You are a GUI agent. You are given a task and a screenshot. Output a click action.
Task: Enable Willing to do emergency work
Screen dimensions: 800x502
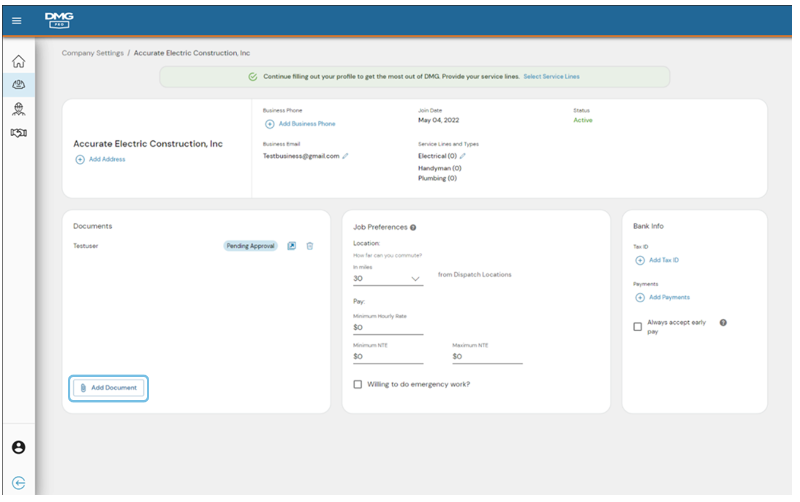coord(358,384)
